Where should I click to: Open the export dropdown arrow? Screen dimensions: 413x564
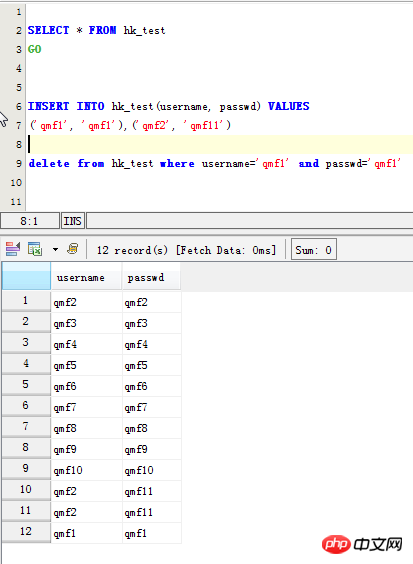[x=55, y=249]
